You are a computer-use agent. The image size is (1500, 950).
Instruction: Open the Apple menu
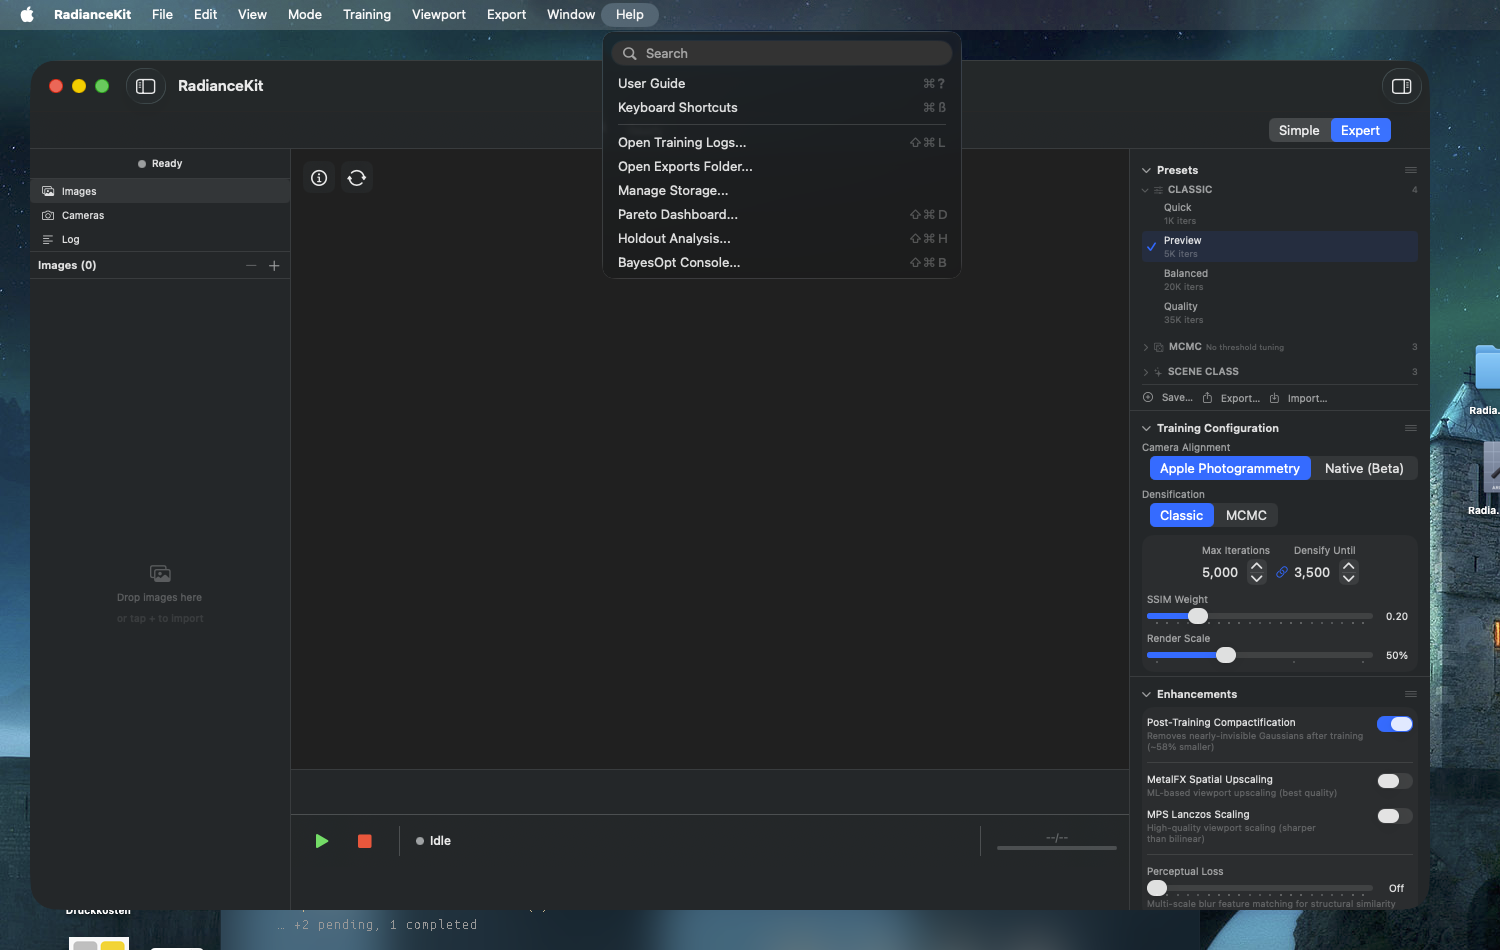point(27,14)
